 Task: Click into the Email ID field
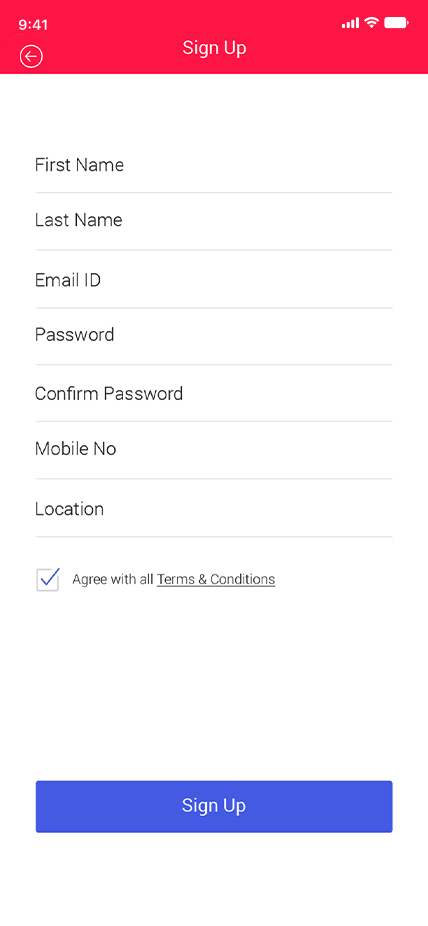(x=214, y=279)
